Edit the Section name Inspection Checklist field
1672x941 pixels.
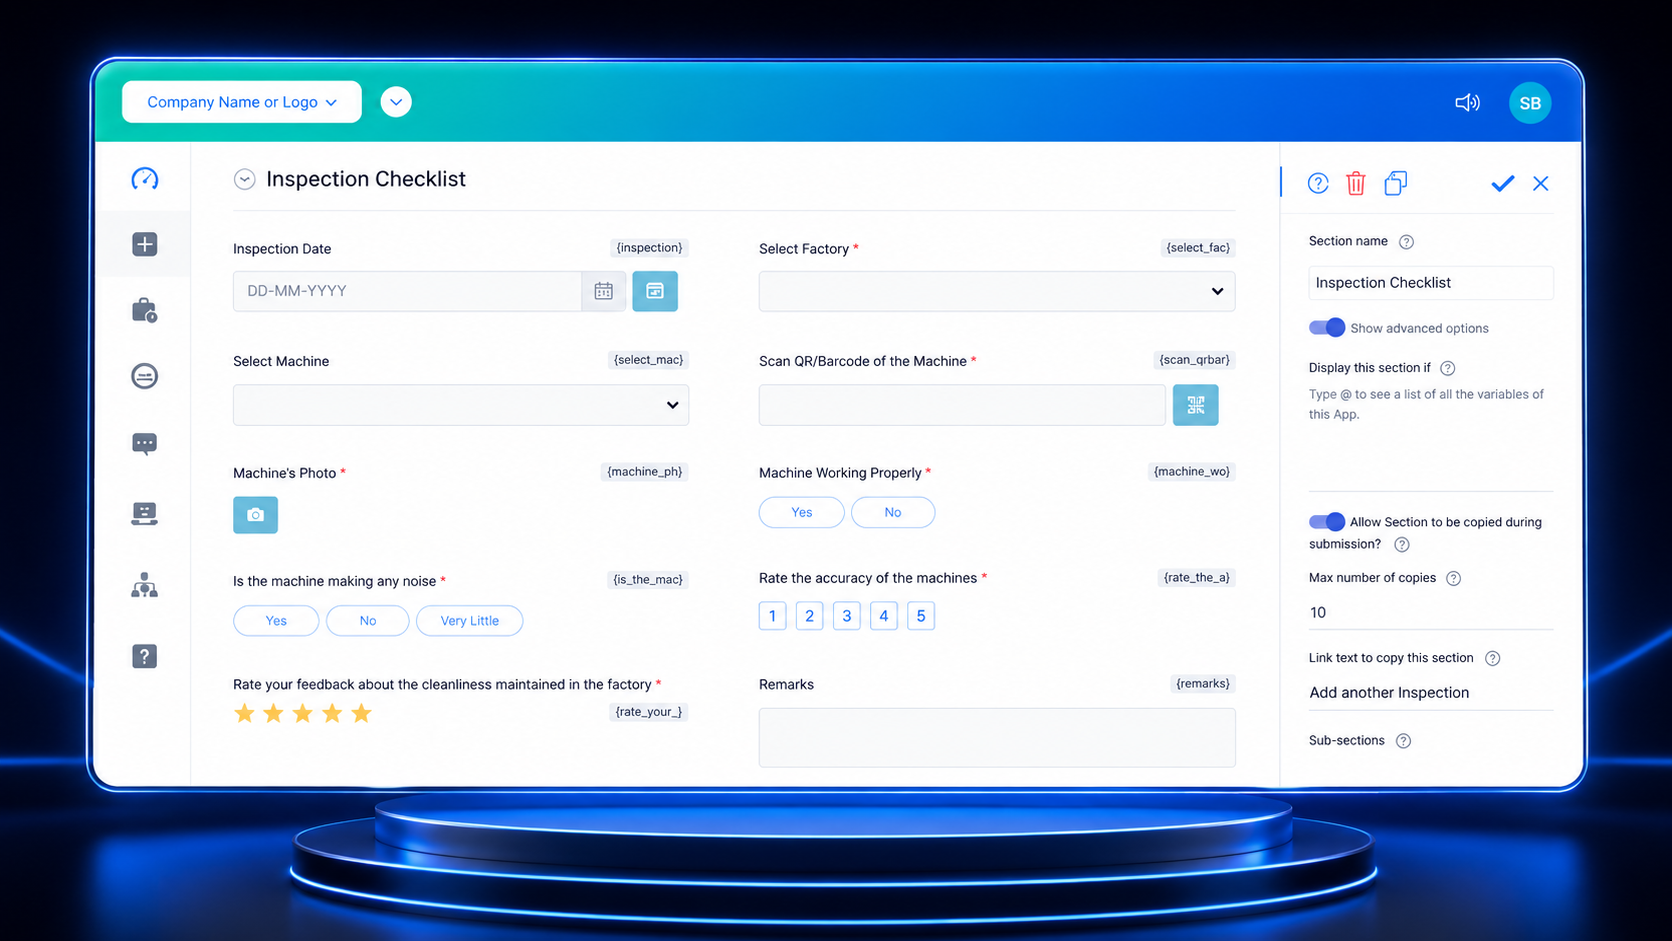(x=1431, y=283)
